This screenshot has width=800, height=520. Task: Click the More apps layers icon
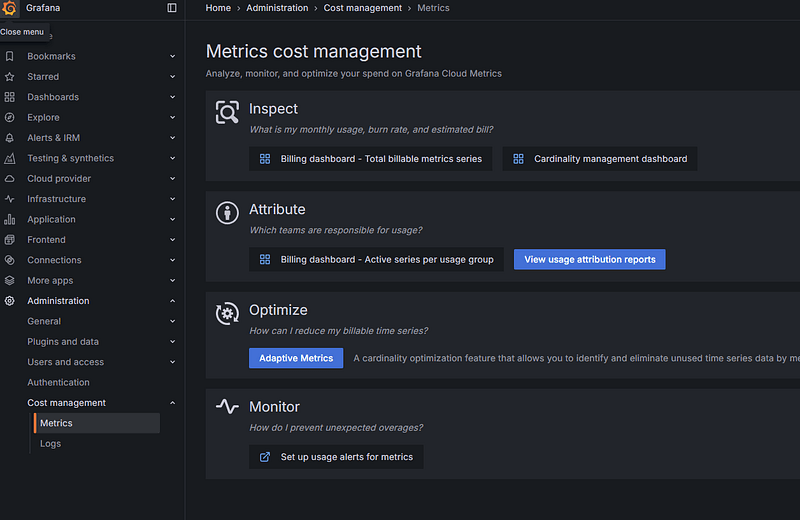tap(9, 281)
